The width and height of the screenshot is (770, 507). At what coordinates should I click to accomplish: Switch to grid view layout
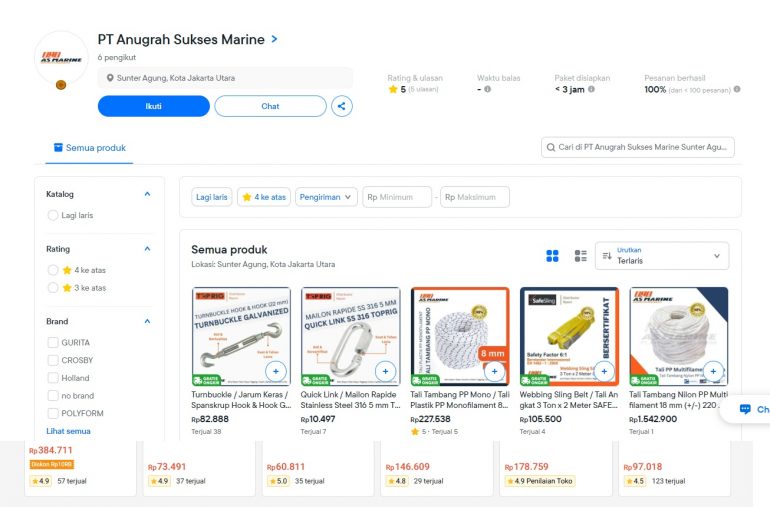tap(552, 256)
